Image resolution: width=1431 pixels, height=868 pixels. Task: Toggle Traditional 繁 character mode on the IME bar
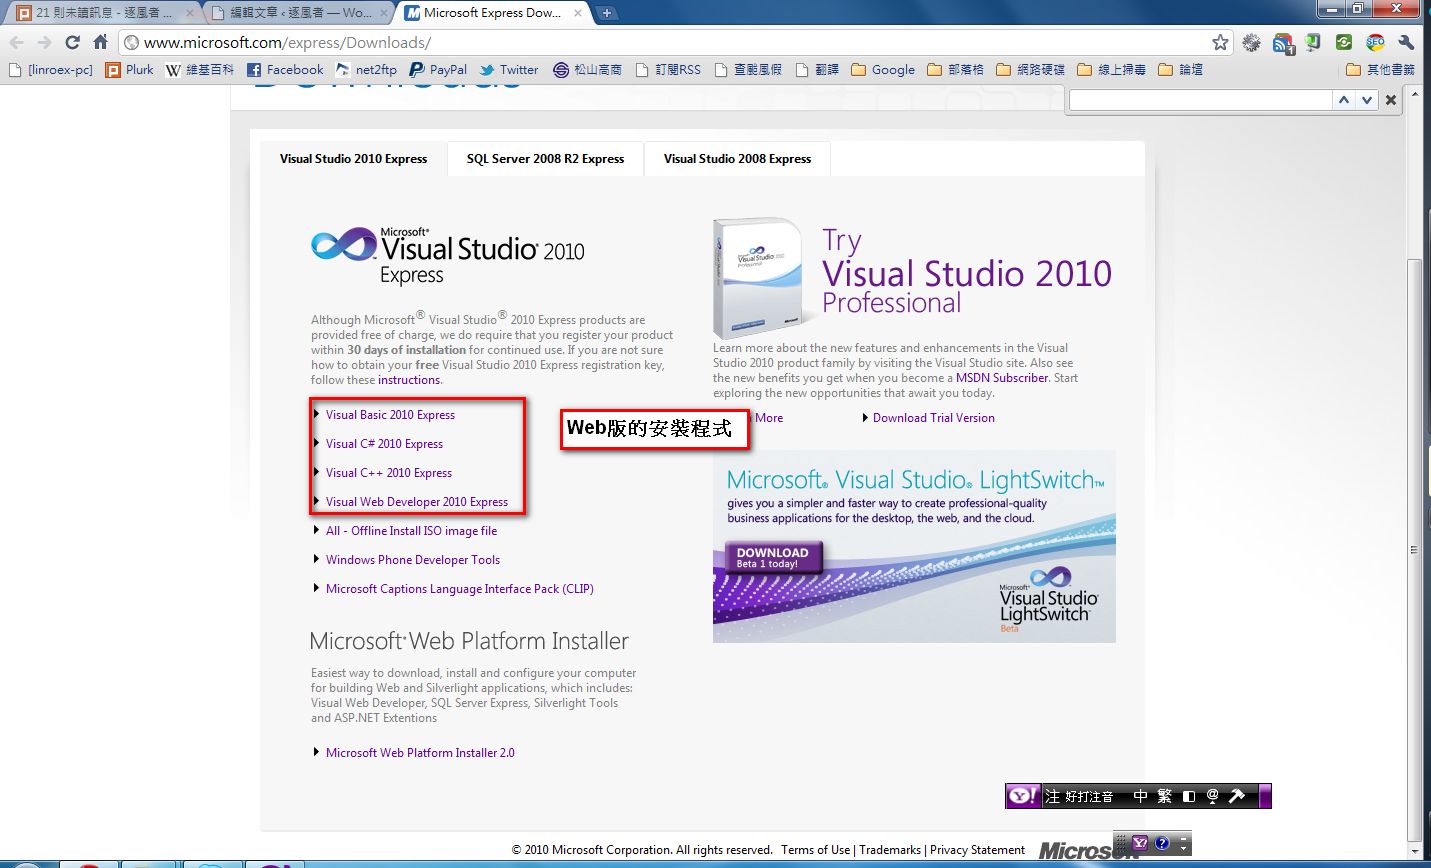[x=1165, y=796]
